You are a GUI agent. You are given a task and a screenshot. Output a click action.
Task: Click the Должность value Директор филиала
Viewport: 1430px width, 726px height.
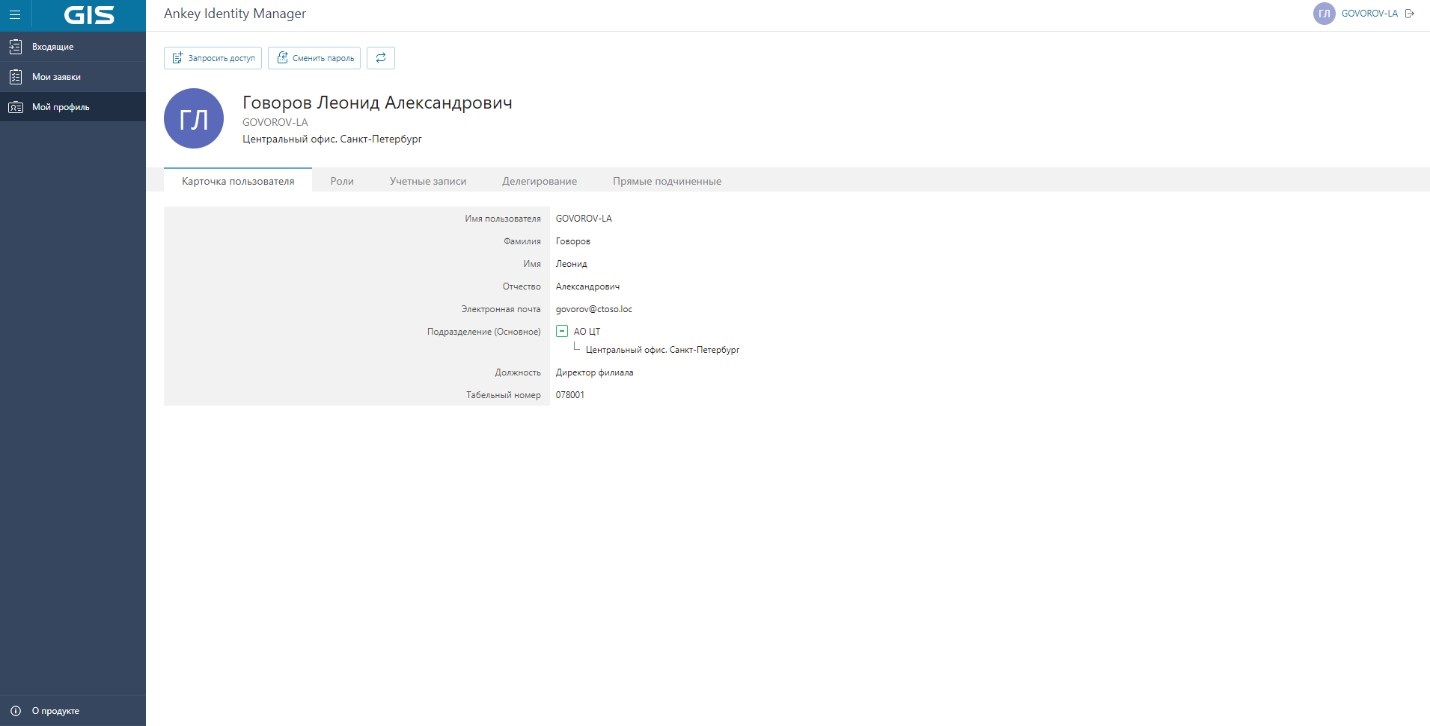(595, 373)
